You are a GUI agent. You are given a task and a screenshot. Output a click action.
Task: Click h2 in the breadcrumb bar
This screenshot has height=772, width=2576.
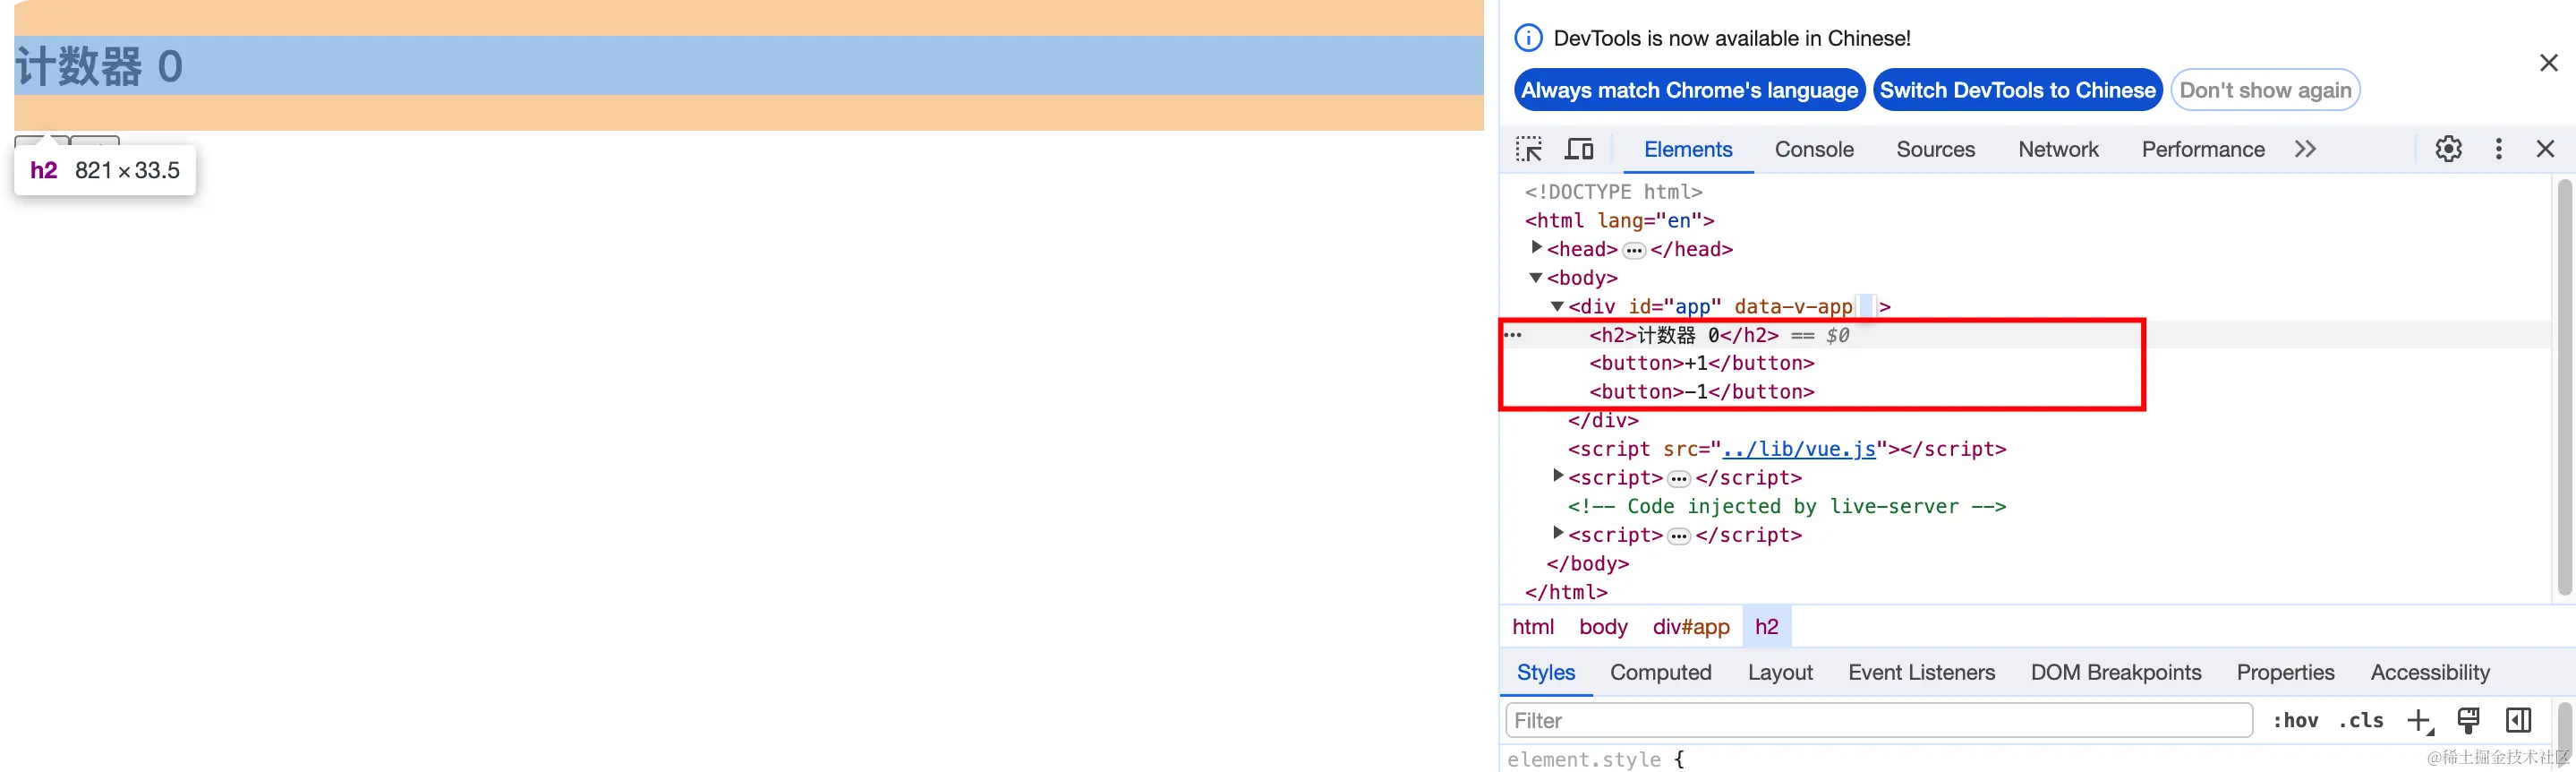pos(1766,627)
